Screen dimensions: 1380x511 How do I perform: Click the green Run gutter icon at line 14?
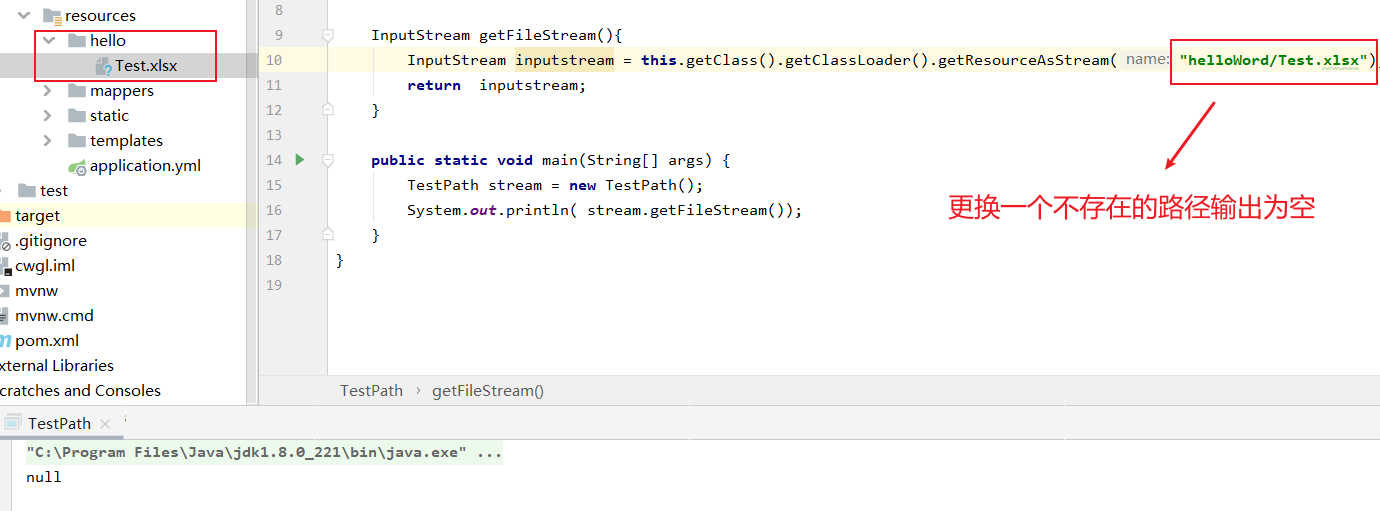click(x=299, y=160)
